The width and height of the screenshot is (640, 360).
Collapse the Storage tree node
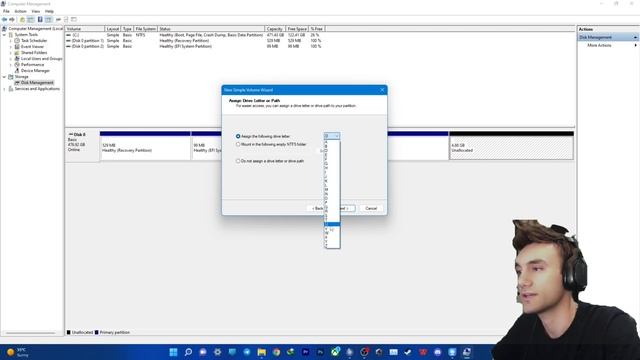point(4,77)
